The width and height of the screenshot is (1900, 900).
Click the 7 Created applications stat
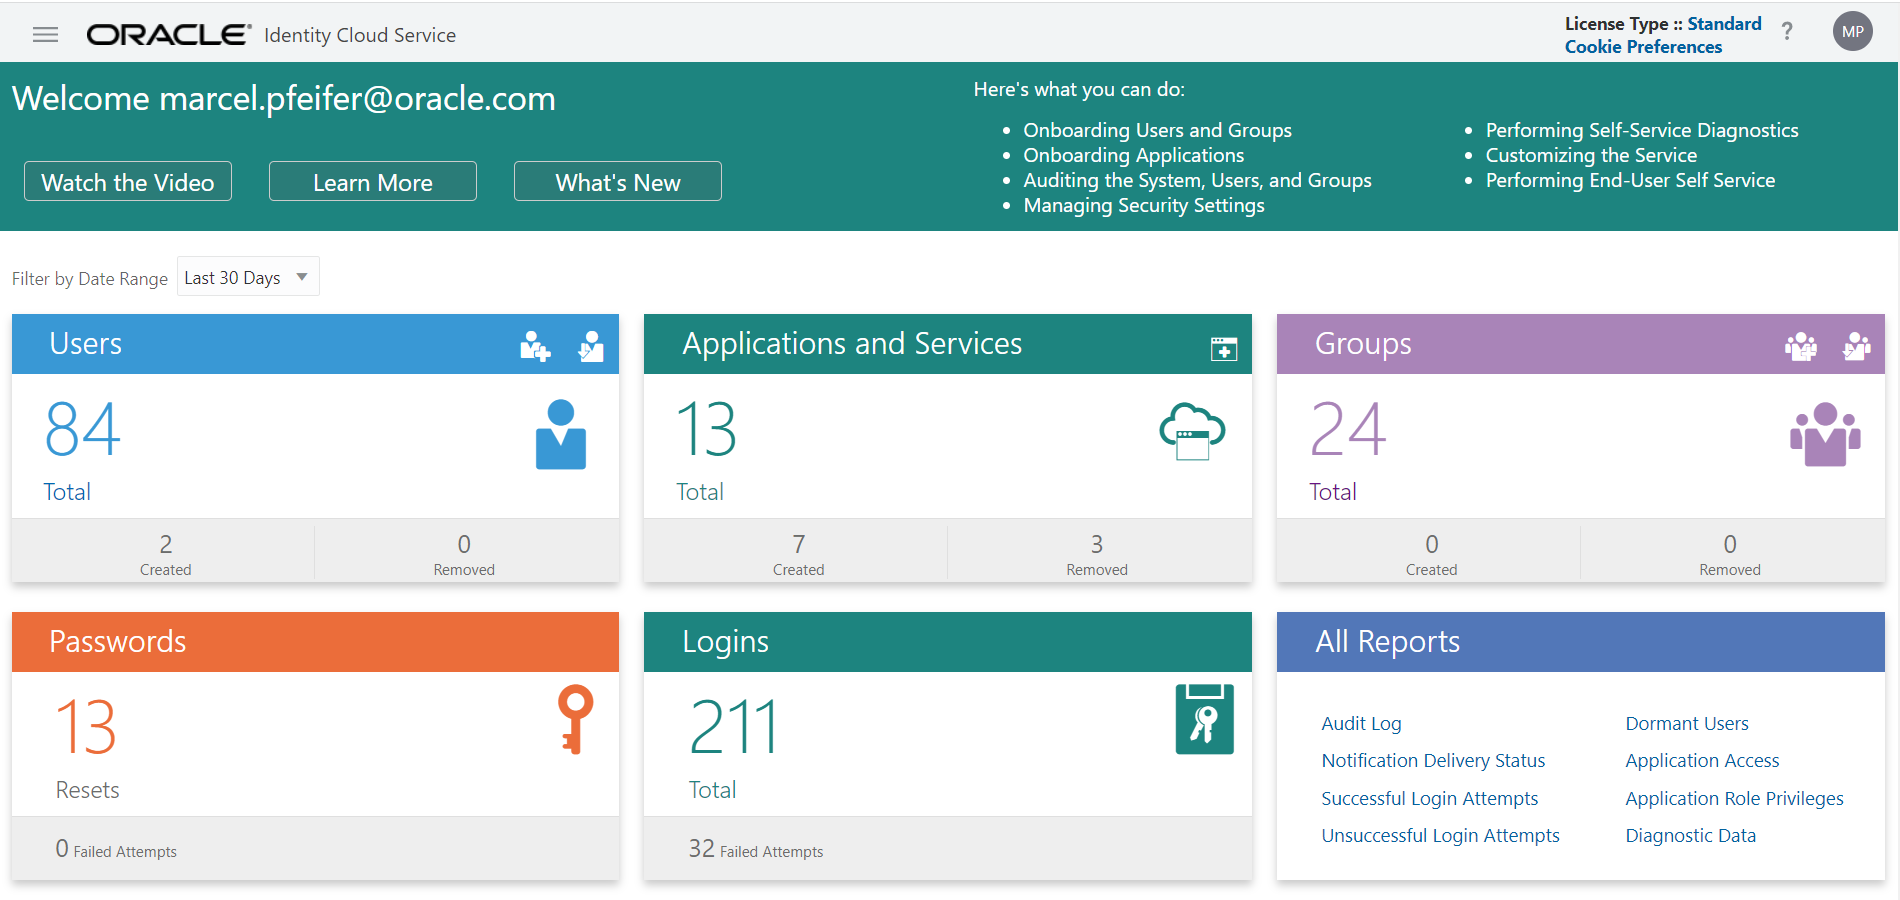(798, 553)
